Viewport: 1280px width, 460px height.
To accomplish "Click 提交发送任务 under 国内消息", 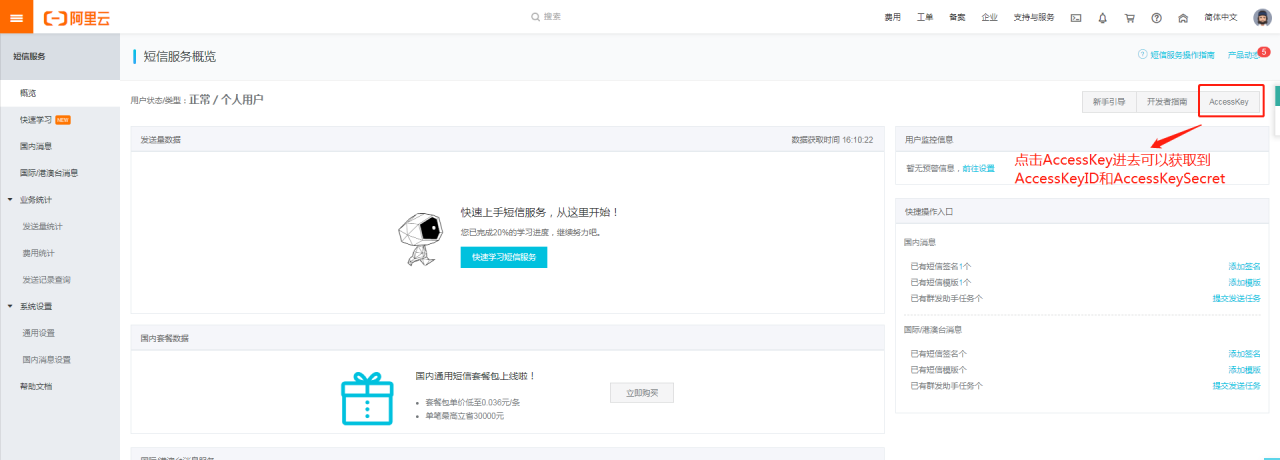I will (1237, 298).
